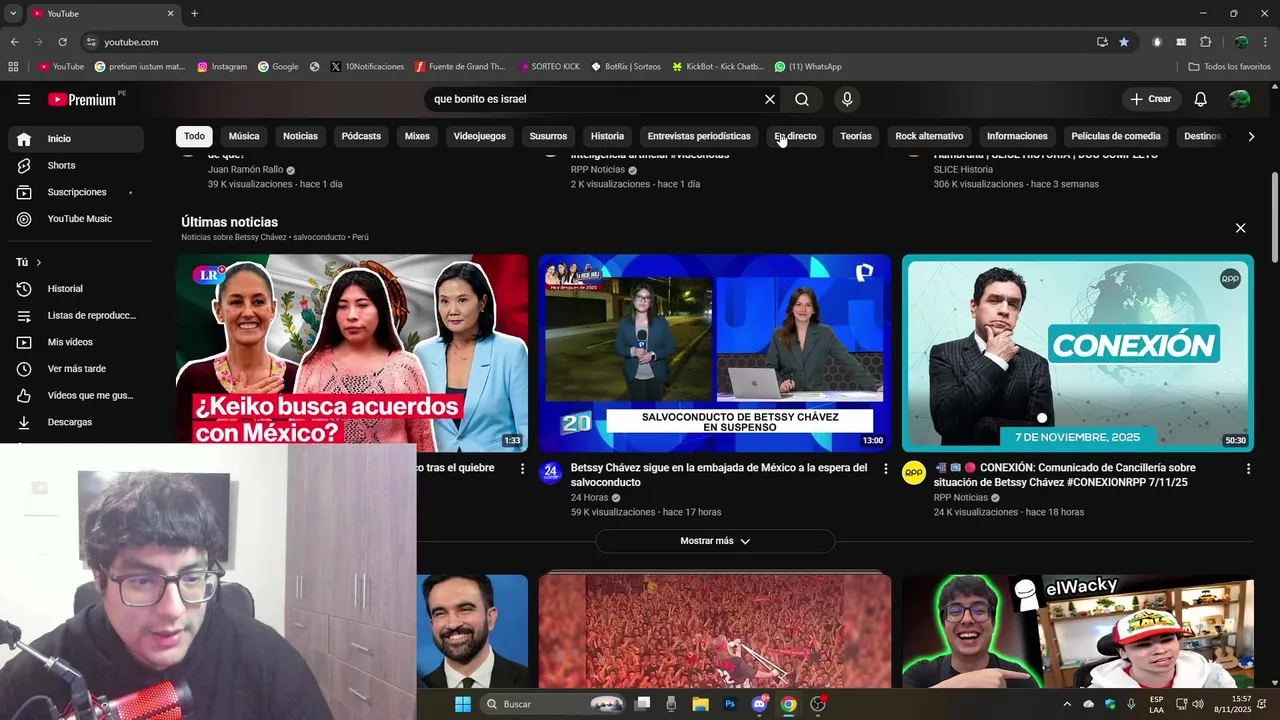The height and width of the screenshot is (720, 1280).
Task: Reload the page in Chrome
Action: (62, 42)
